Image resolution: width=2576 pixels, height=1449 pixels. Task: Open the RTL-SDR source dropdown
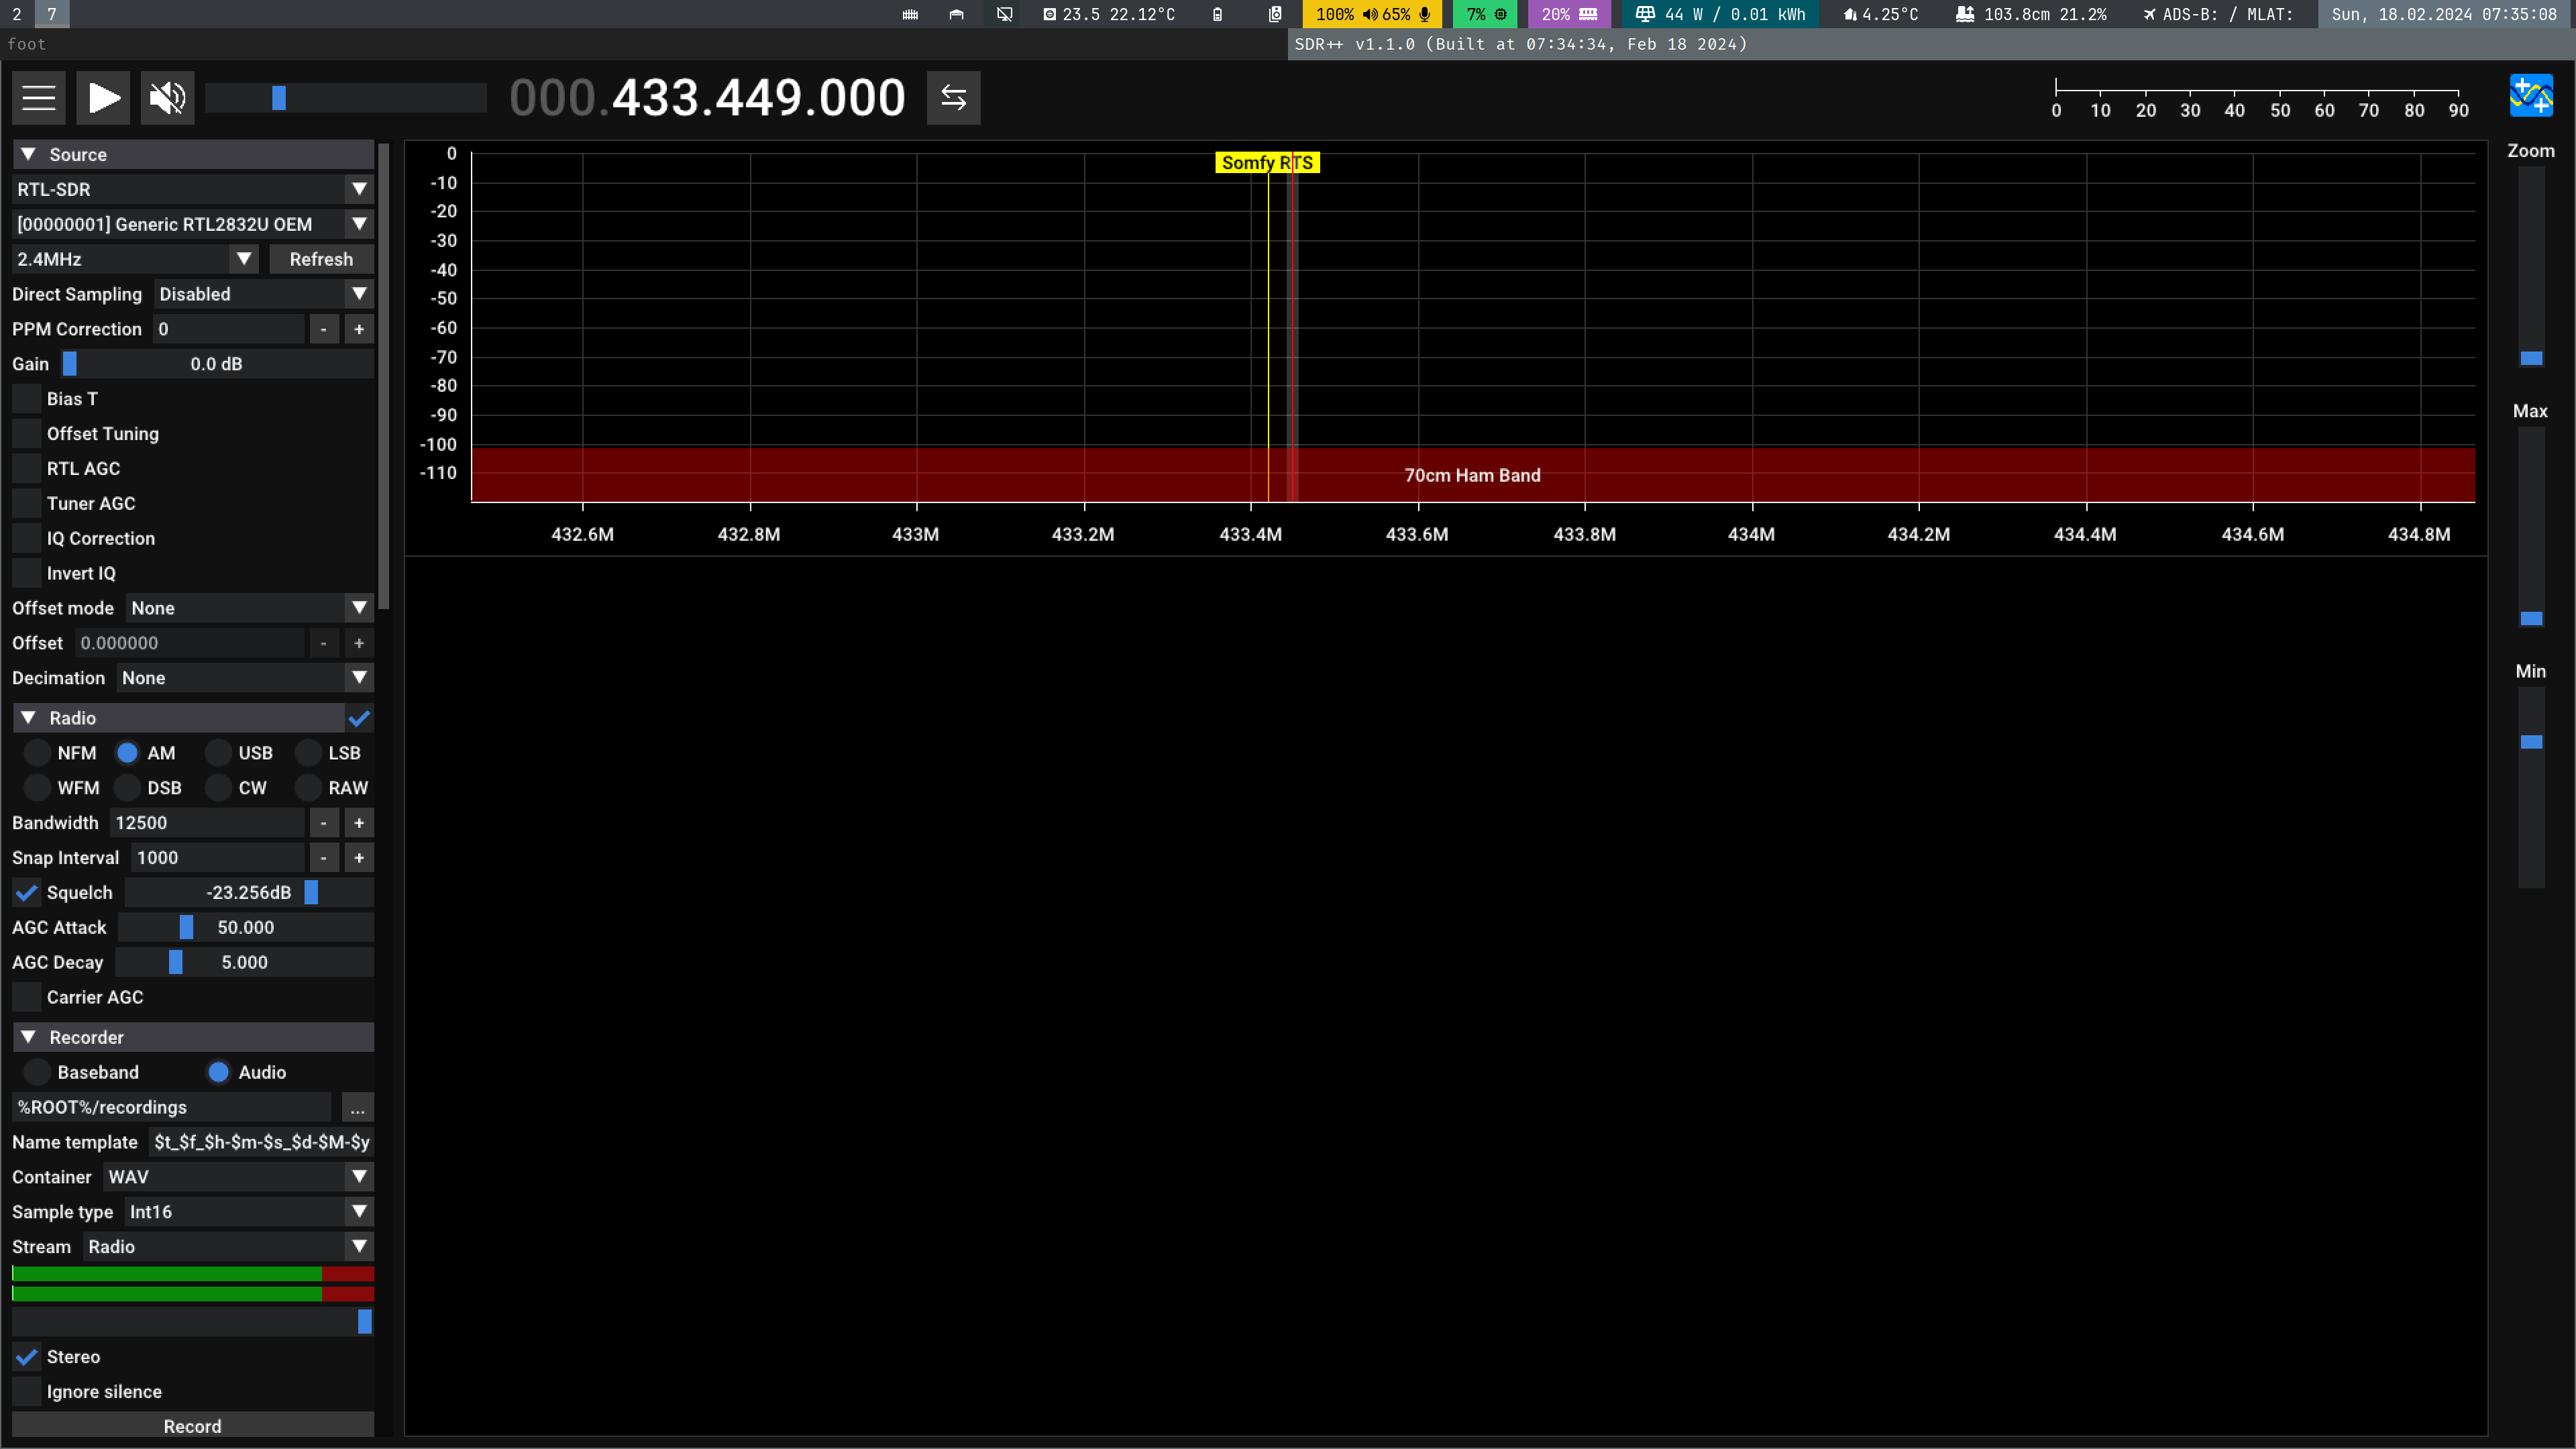[x=193, y=189]
